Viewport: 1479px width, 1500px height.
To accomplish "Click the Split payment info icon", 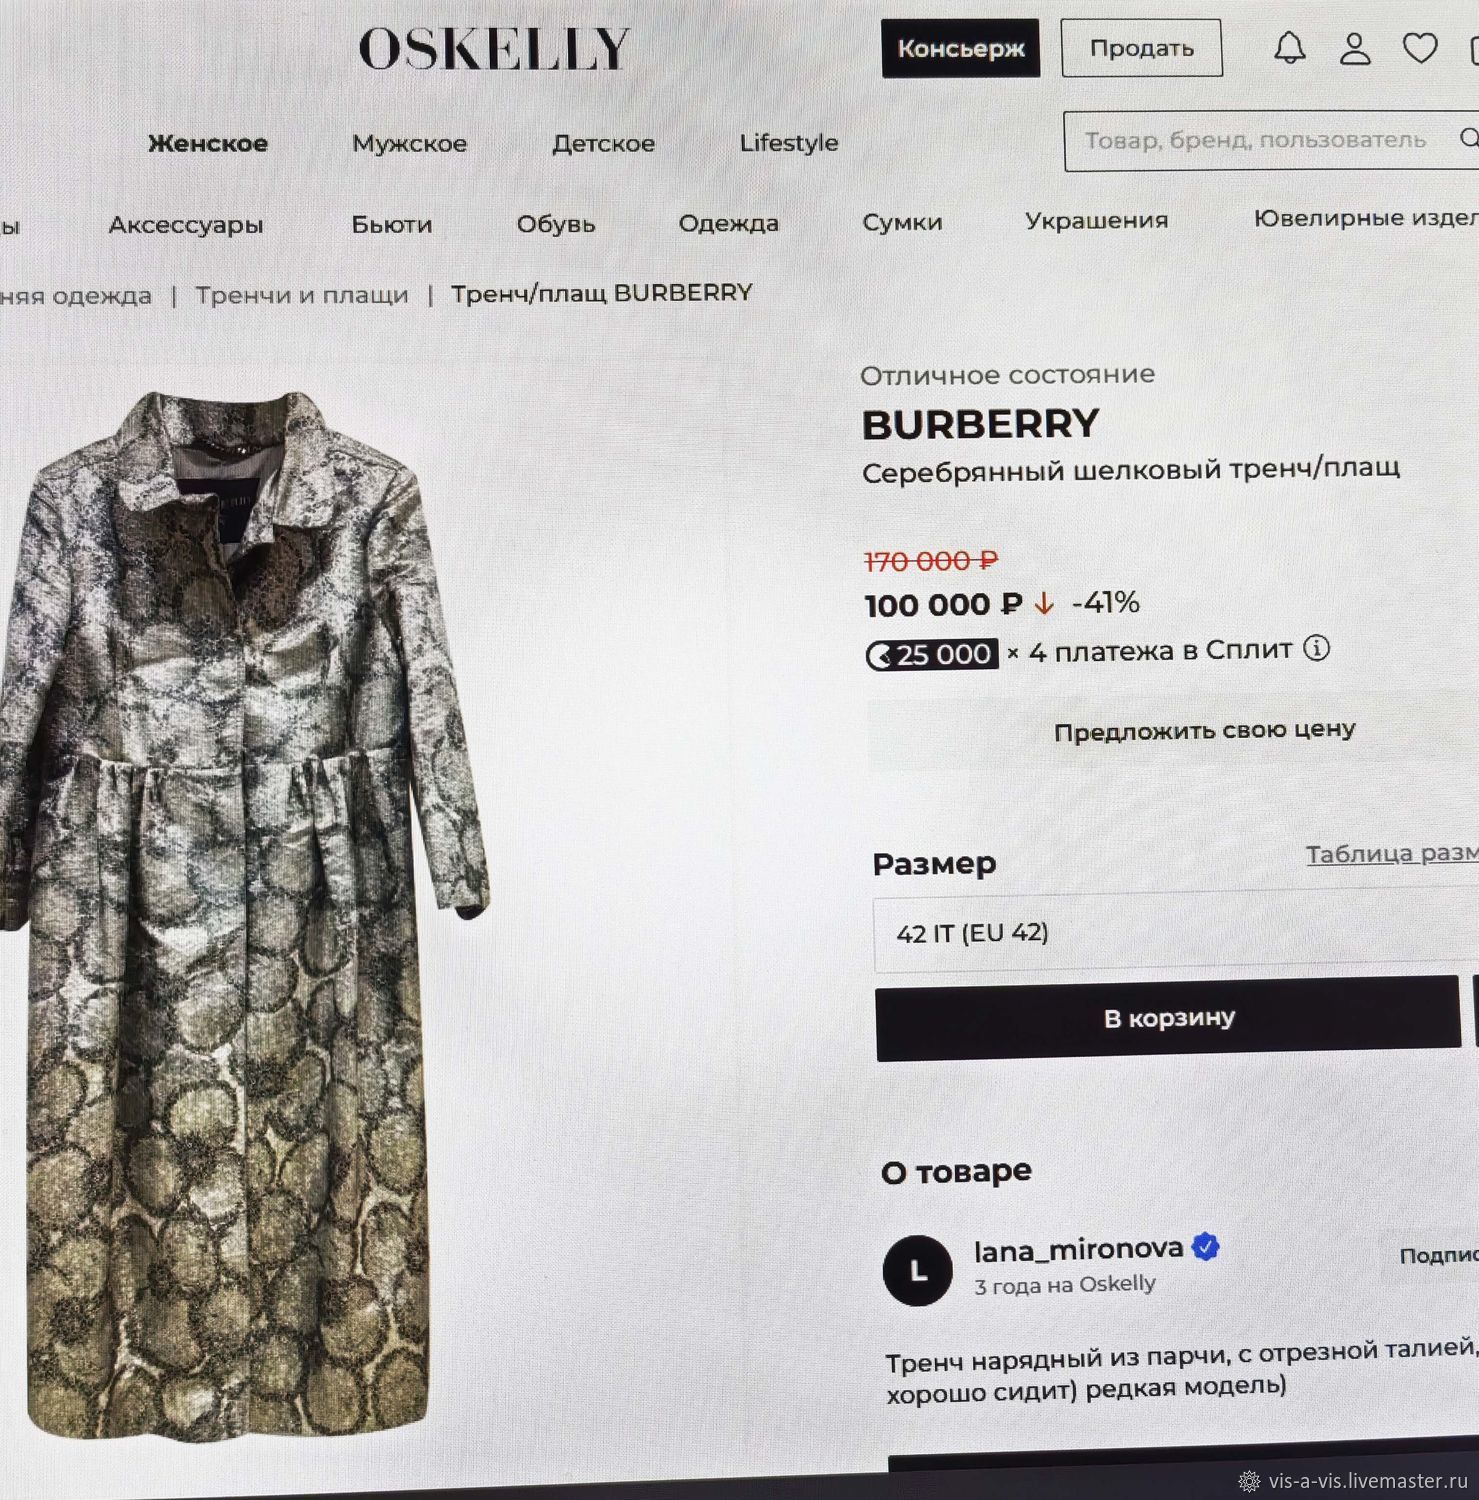I will point(1316,648).
